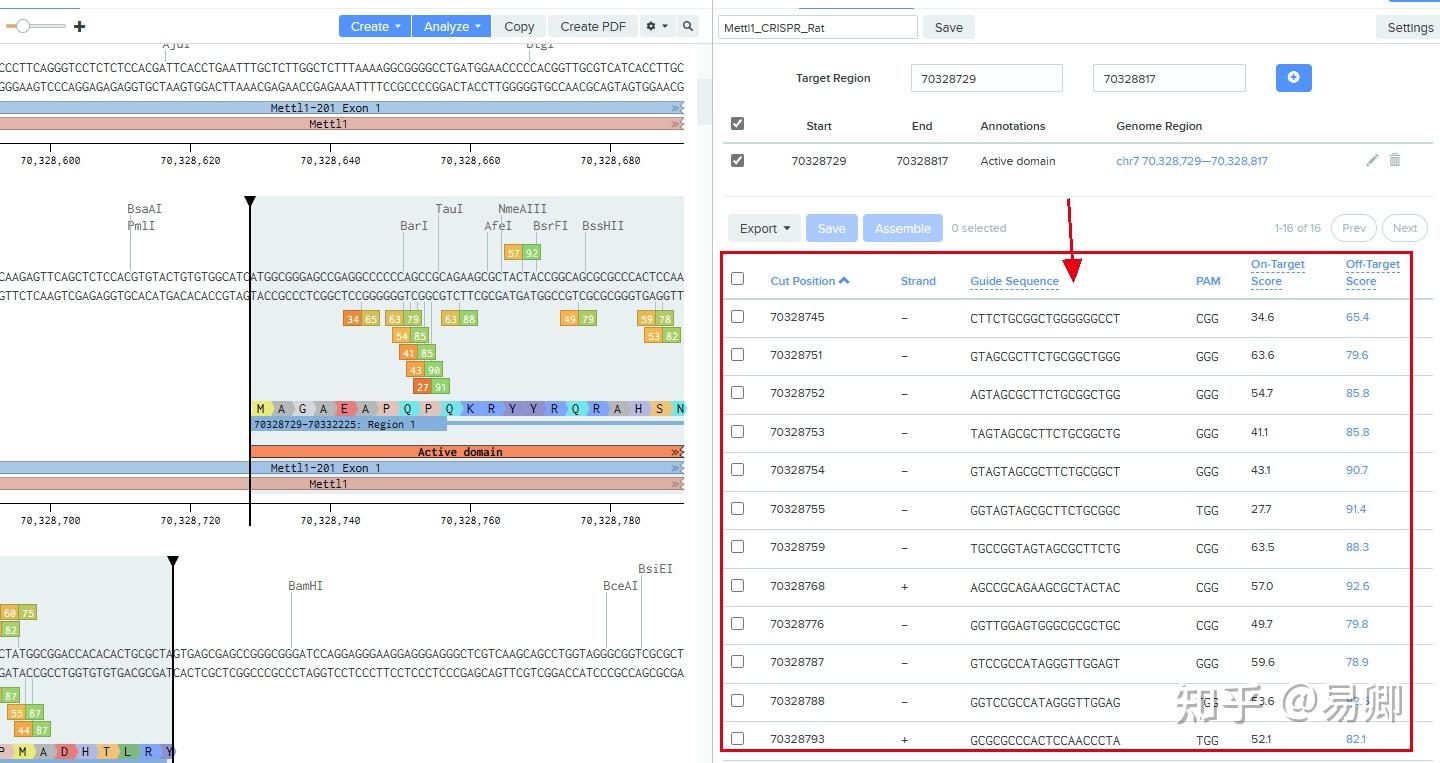The image size is (1440, 763).
Task: Edit the Active domain region with the pencil icon
Action: [1372, 160]
